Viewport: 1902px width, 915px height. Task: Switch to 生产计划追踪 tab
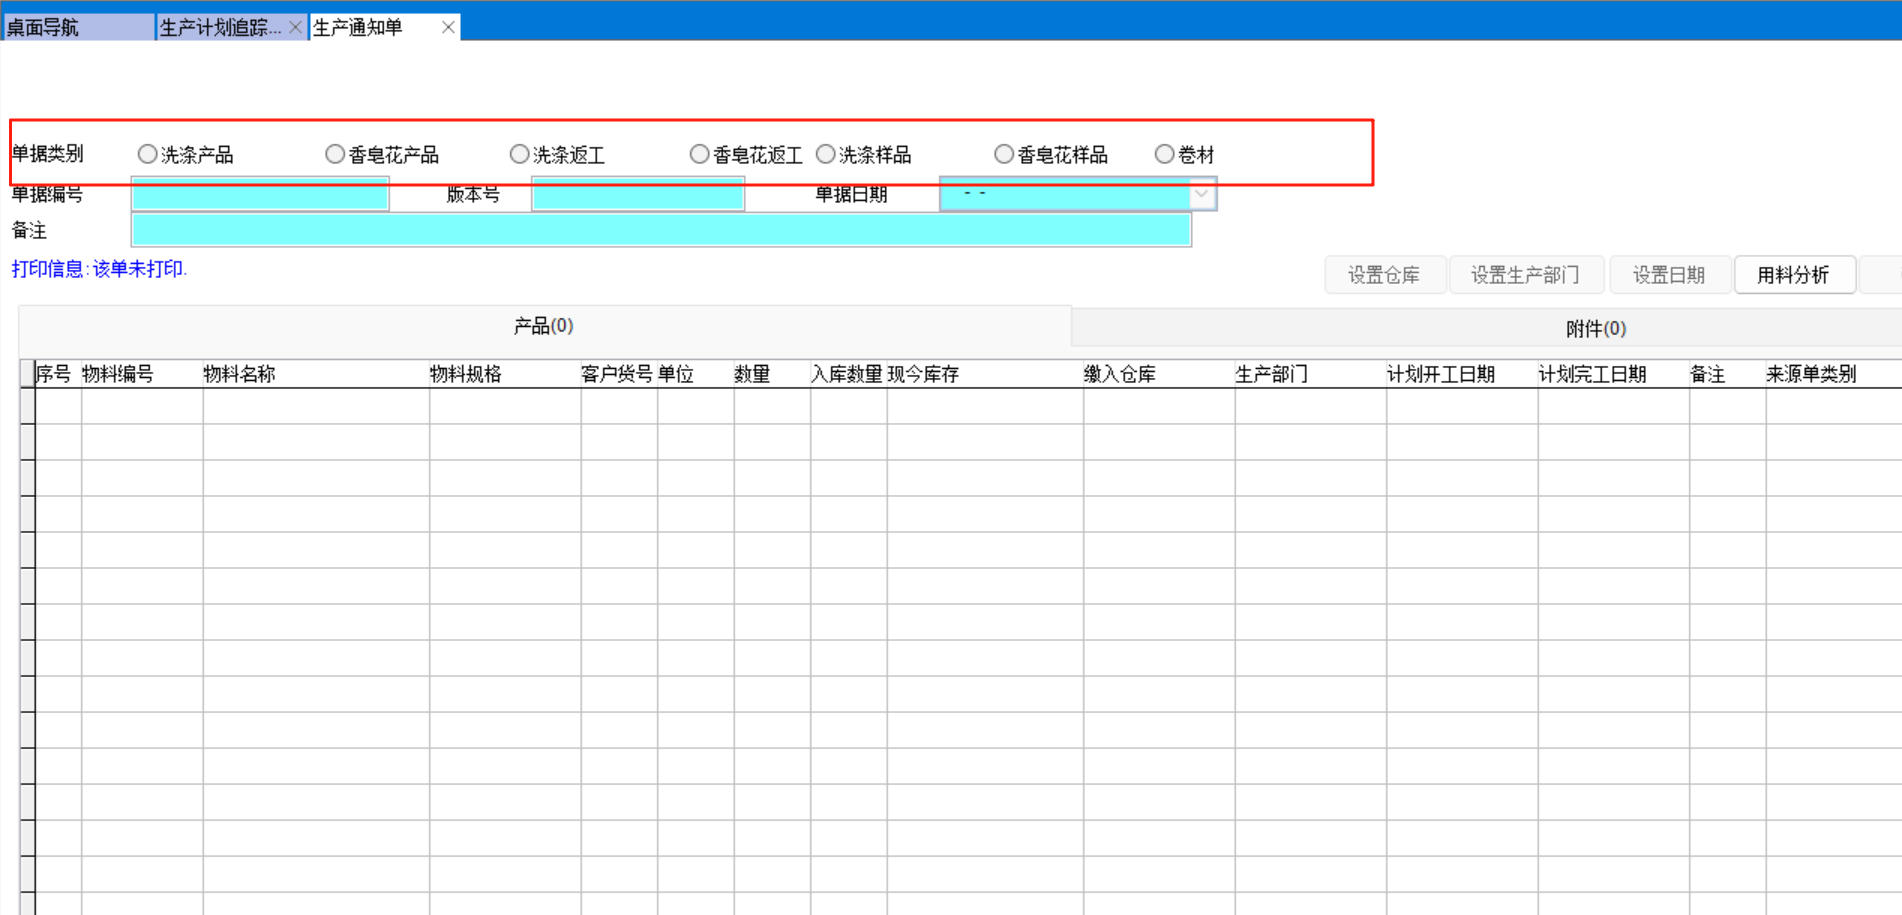tap(220, 27)
